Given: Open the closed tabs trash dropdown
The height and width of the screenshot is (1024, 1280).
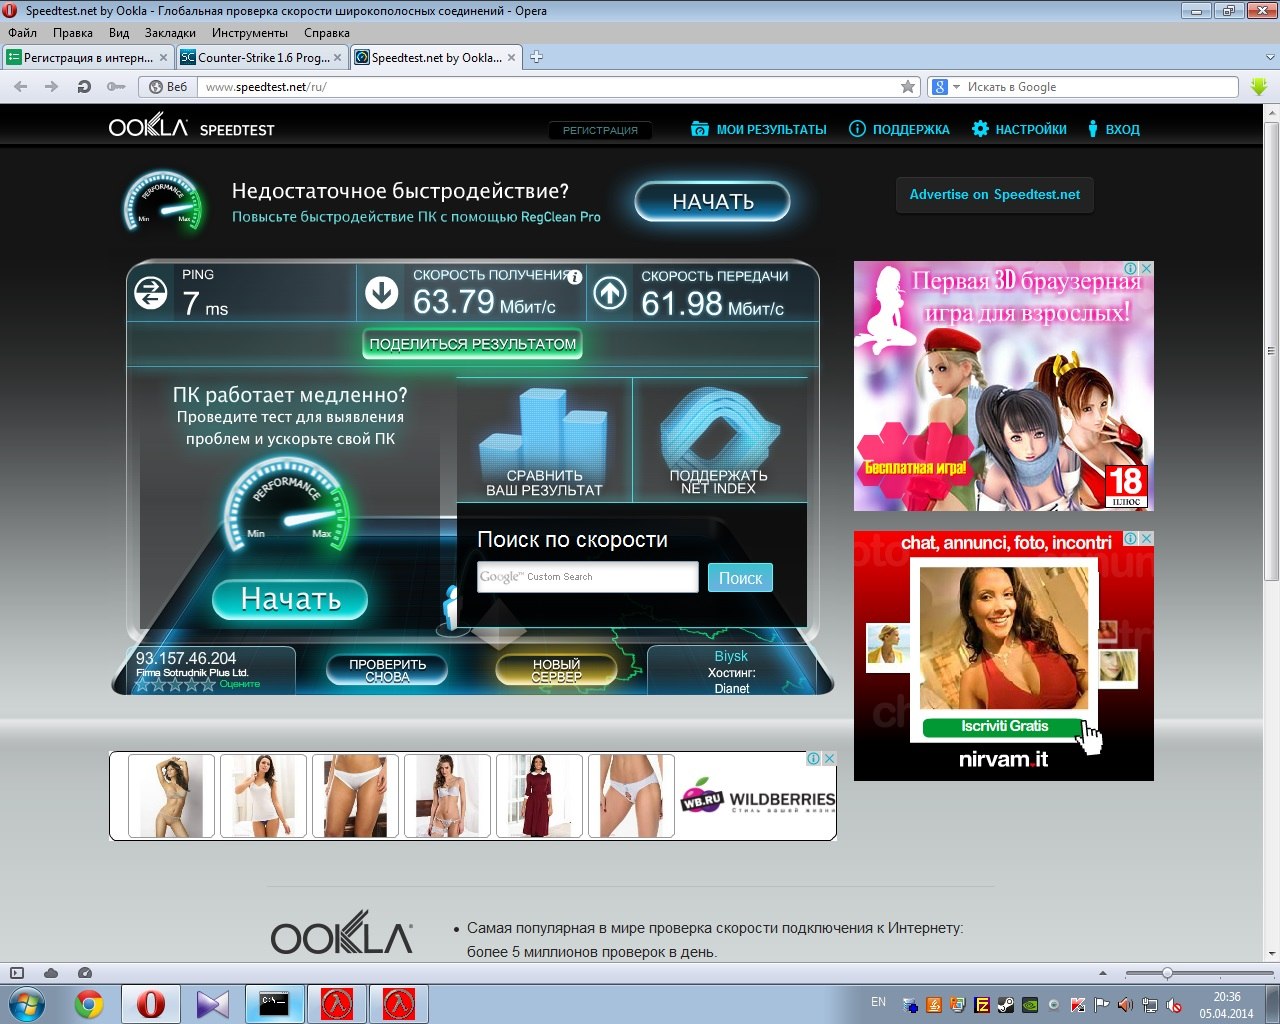Looking at the screenshot, I should point(1271,57).
